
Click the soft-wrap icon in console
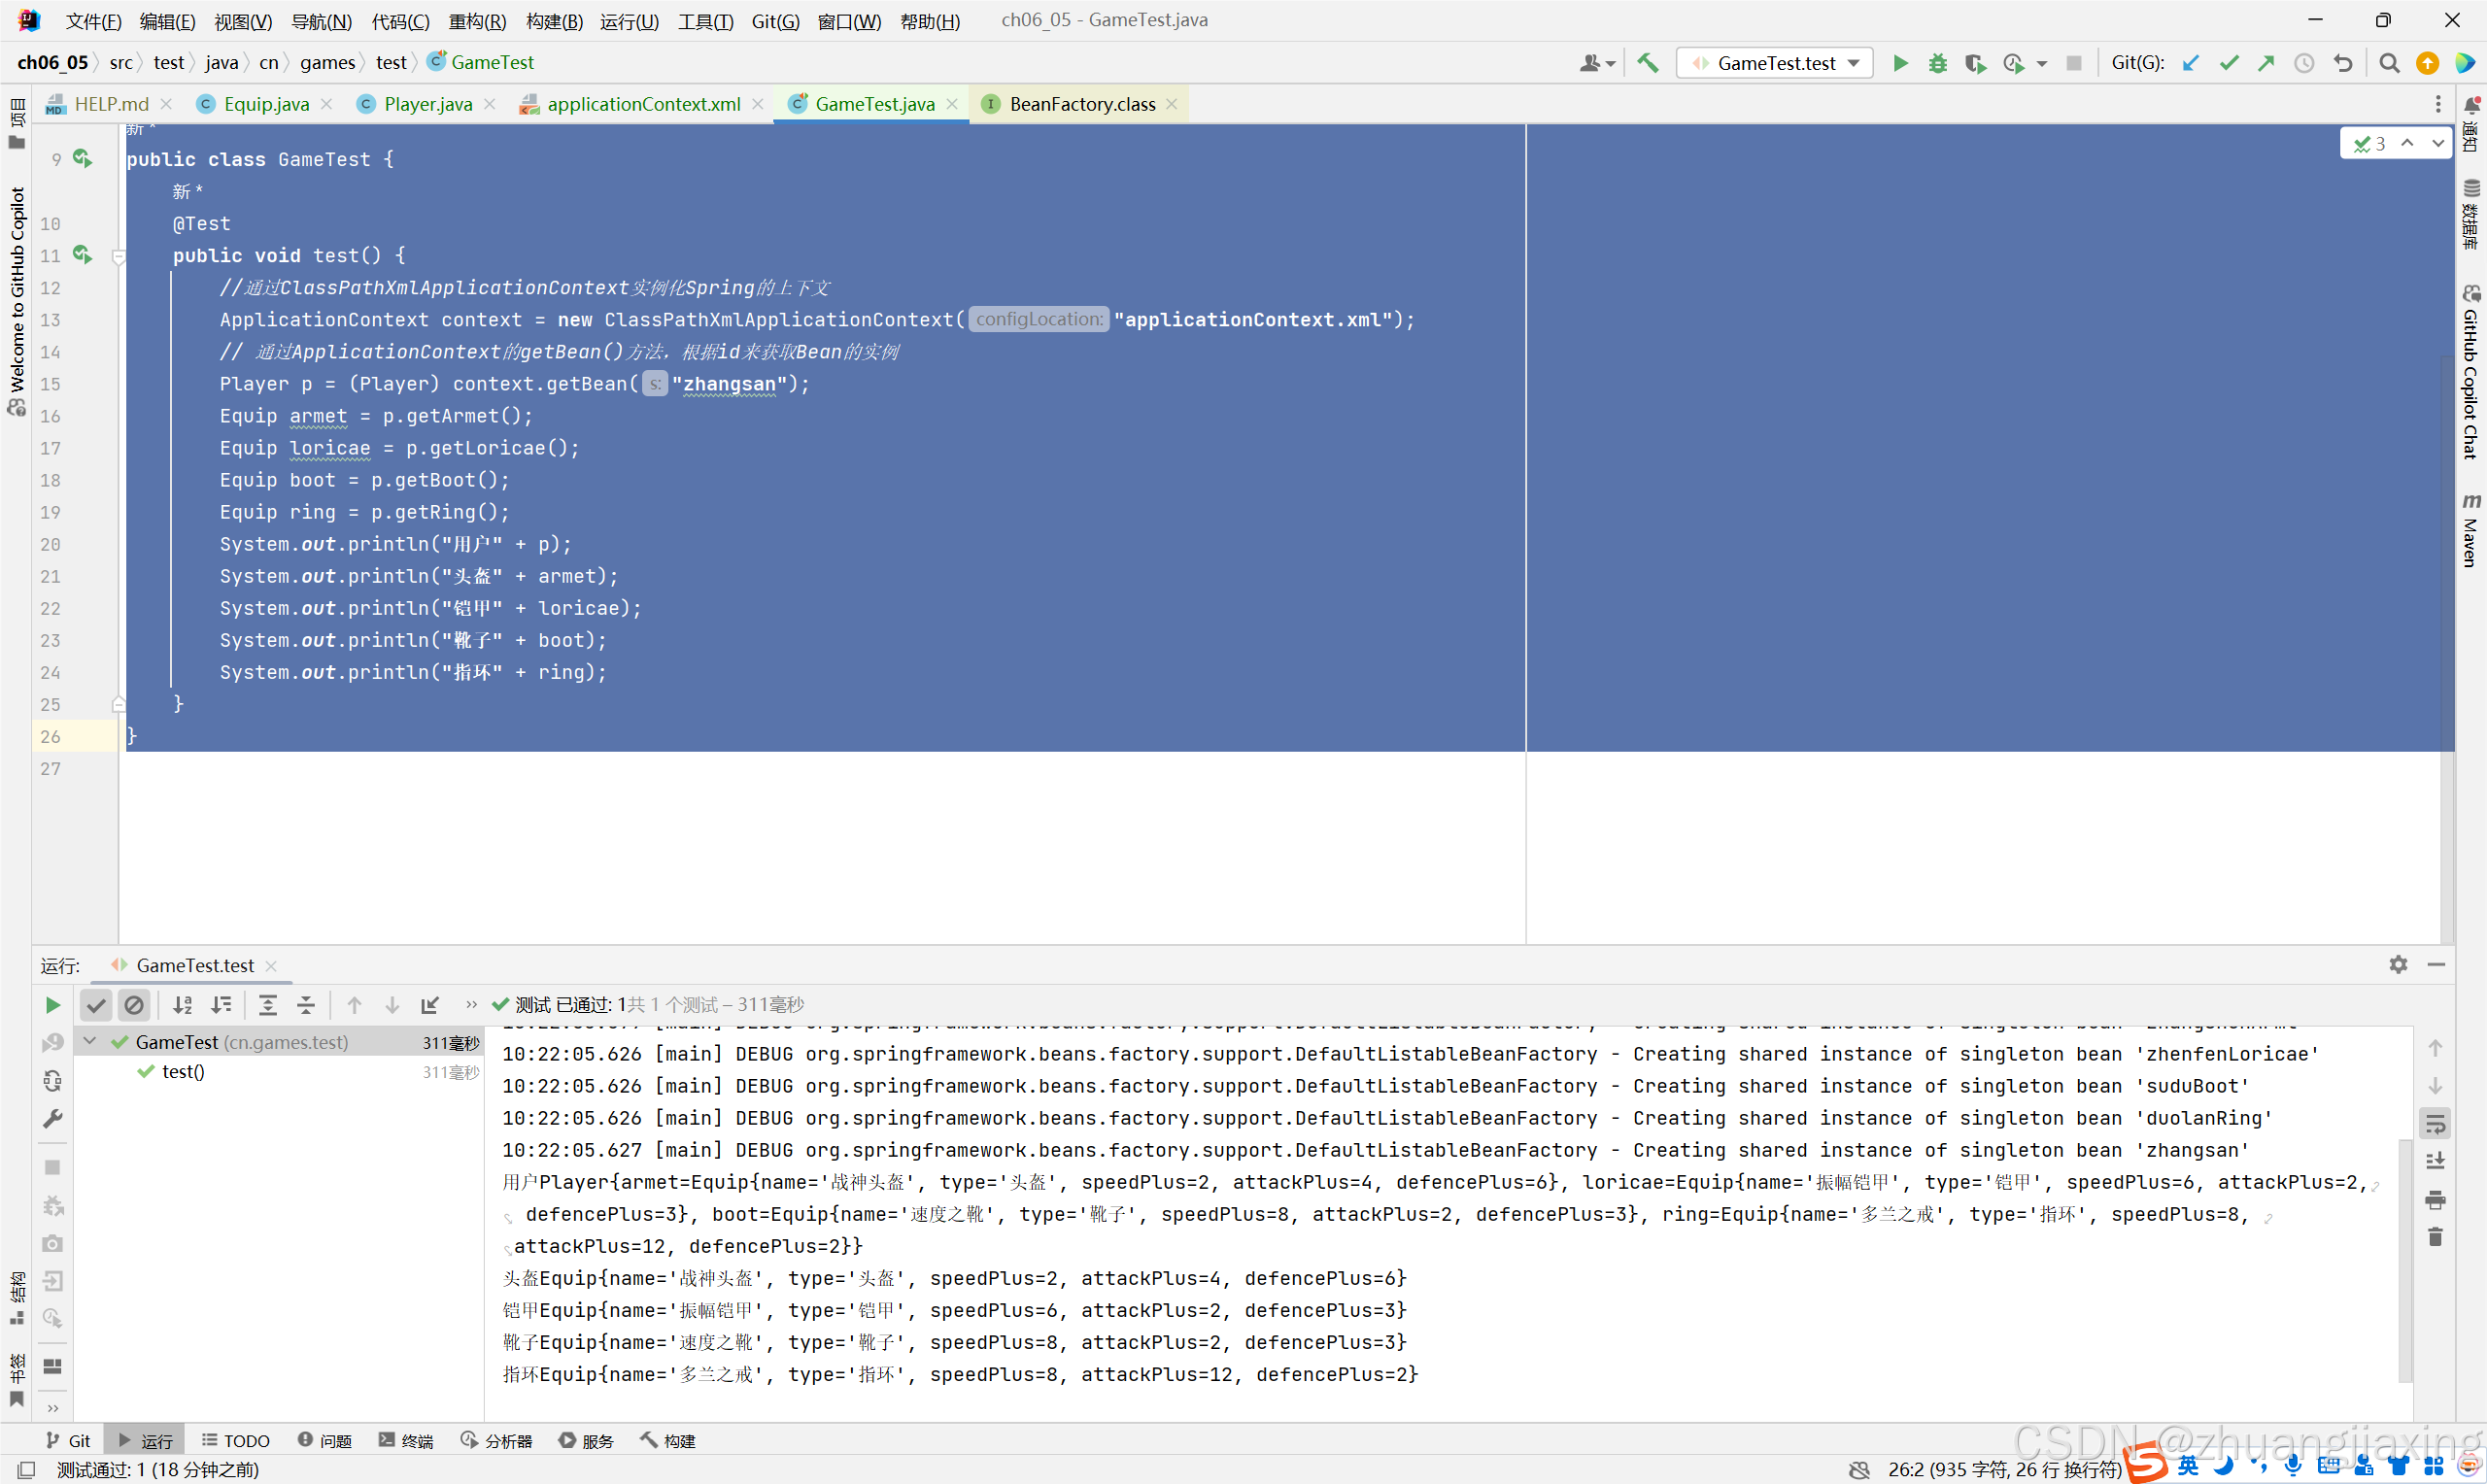click(2435, 1124)
